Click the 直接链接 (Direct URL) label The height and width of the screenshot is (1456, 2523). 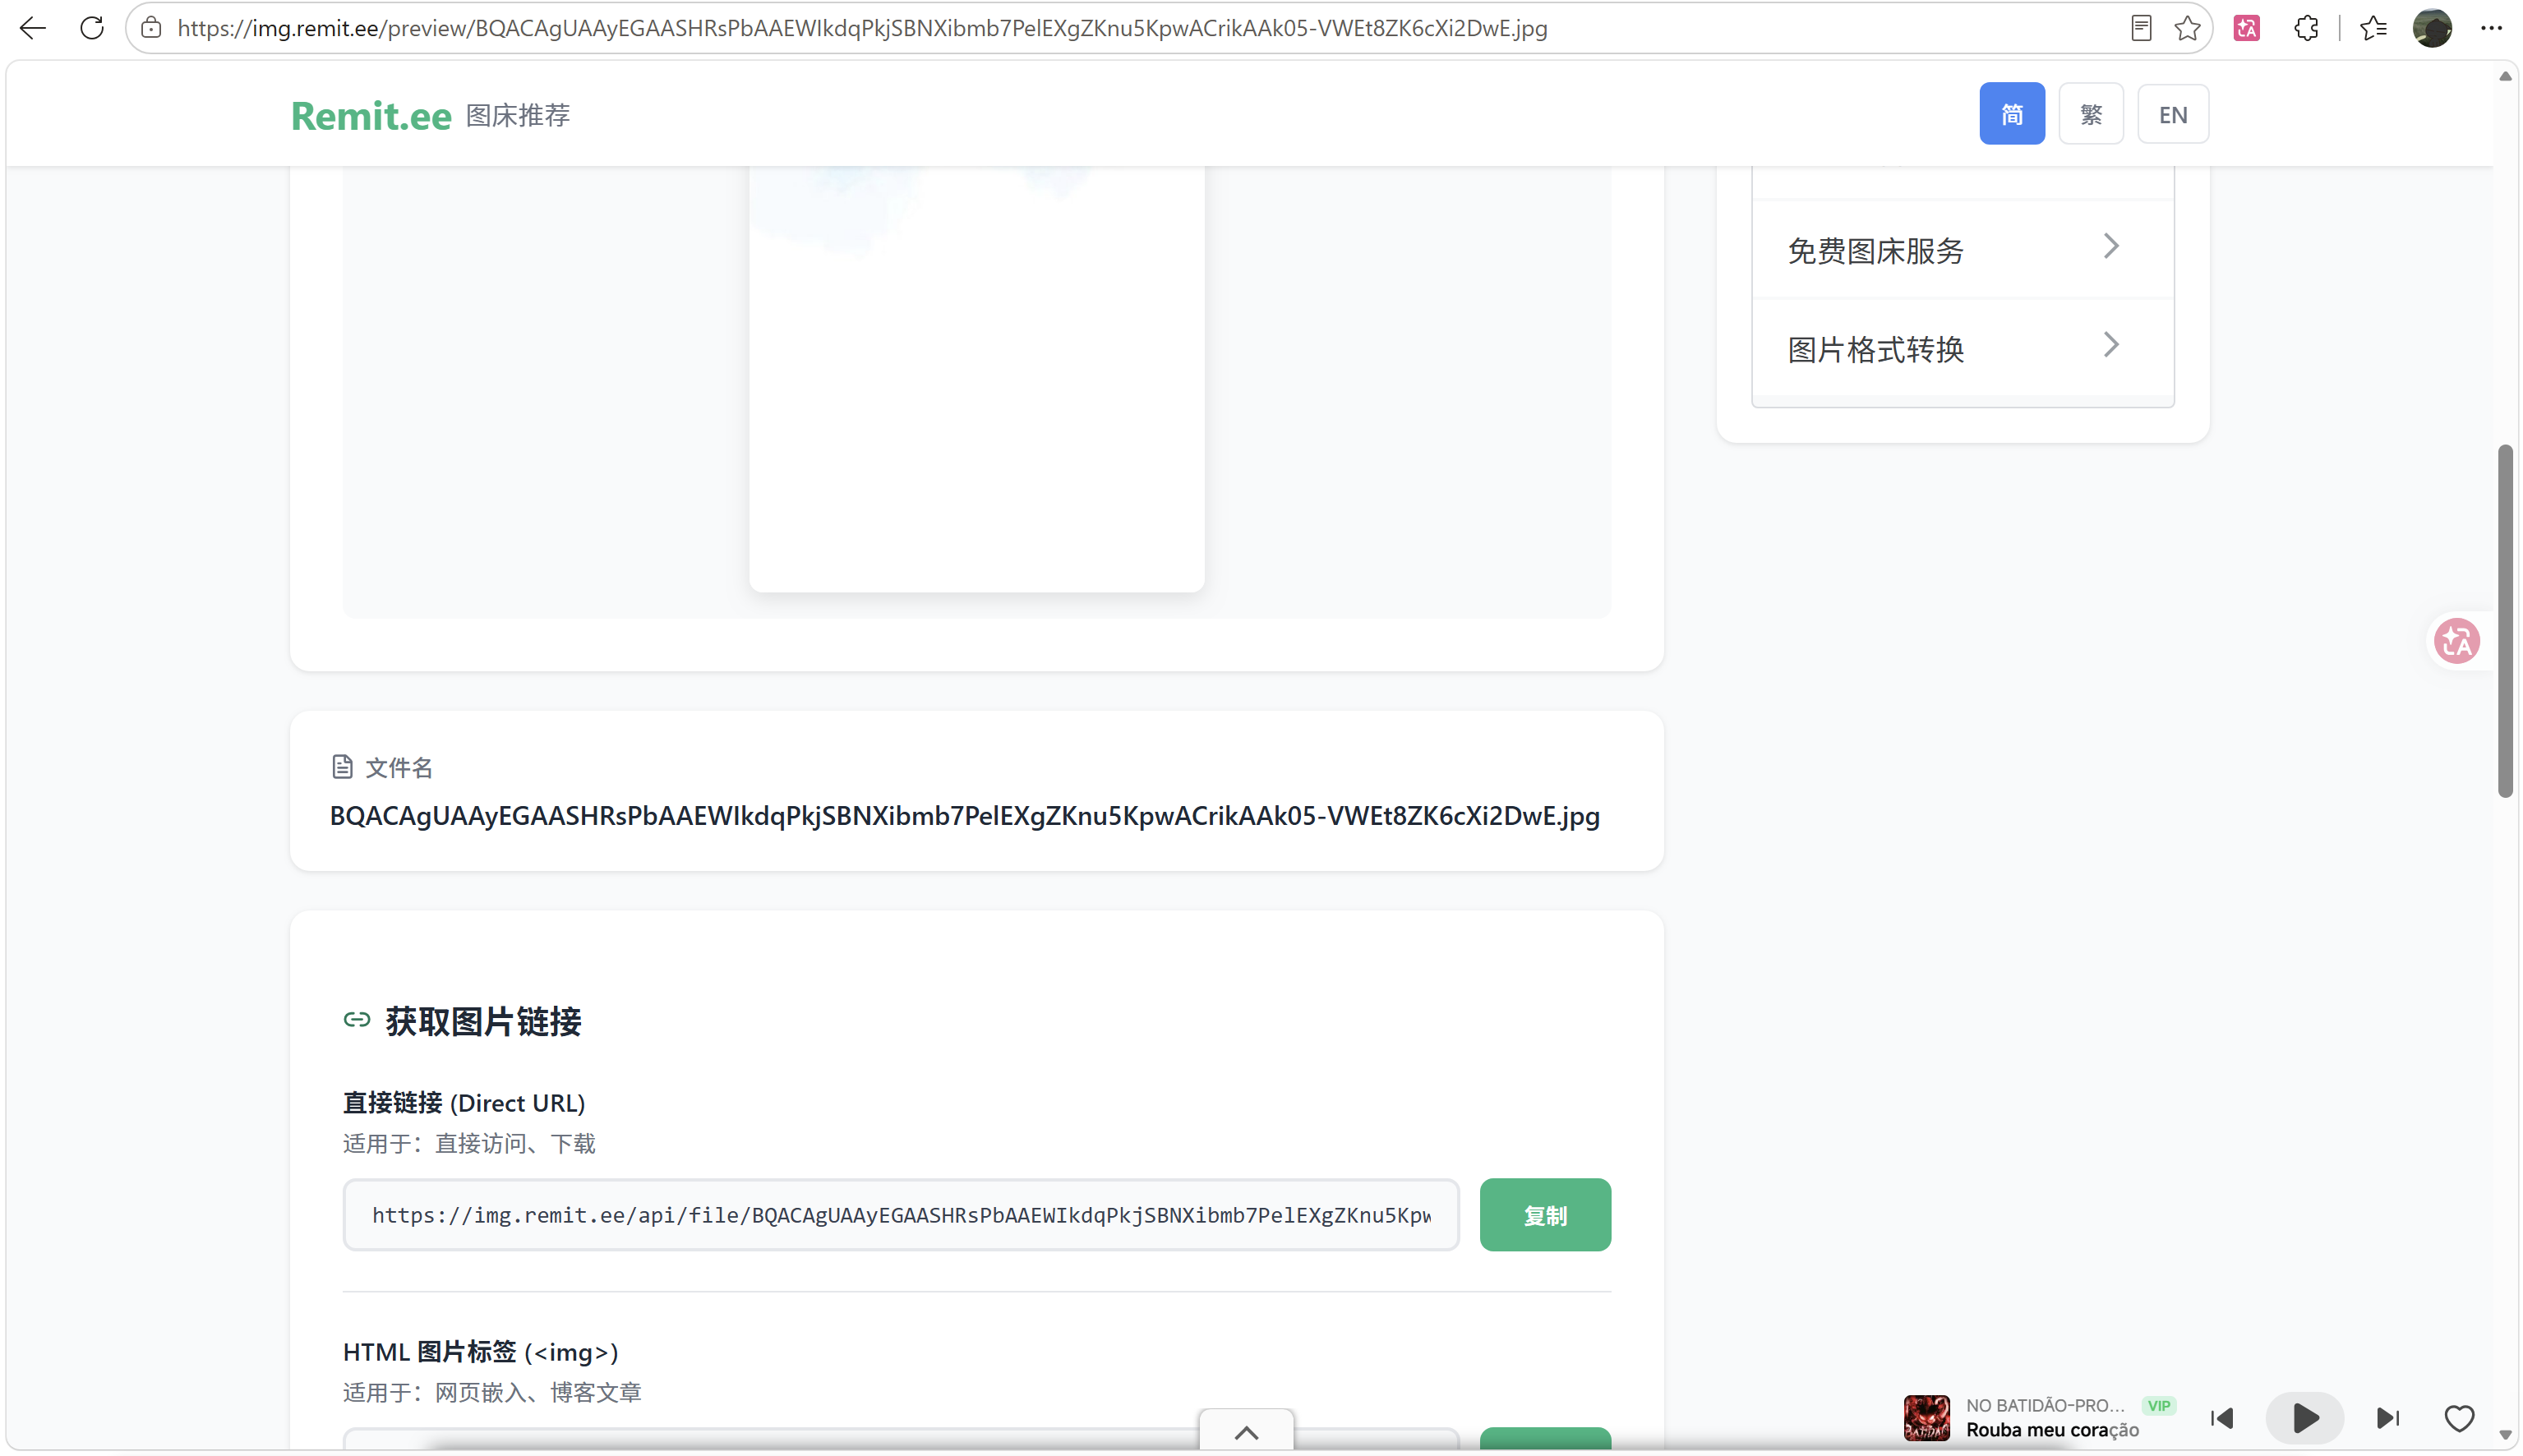tap(464, 1103)
